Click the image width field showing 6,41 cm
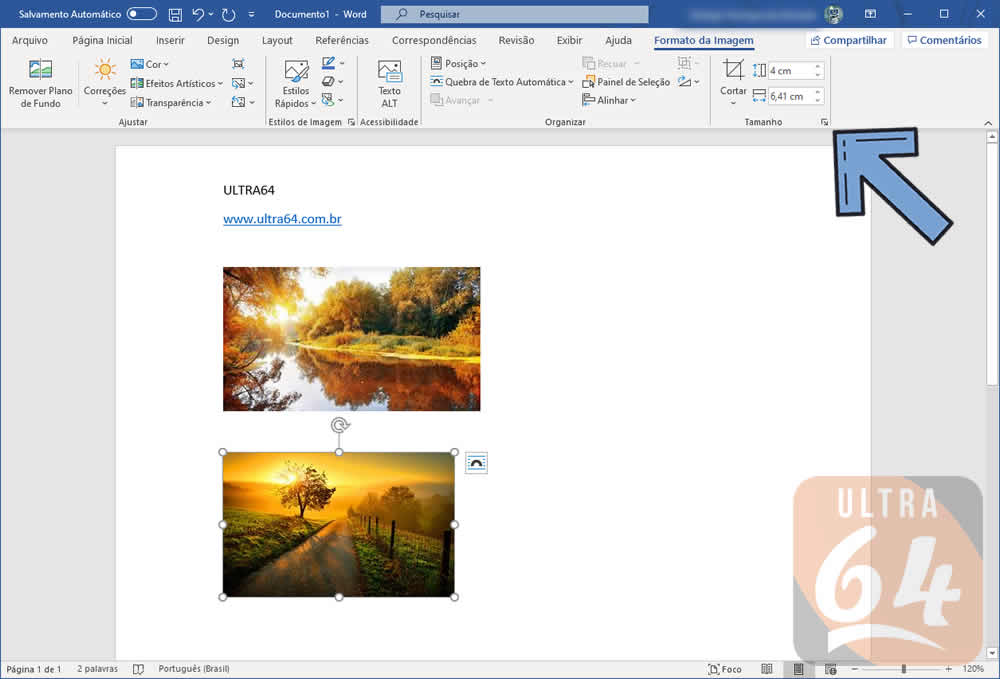Viewport: 1000px width, 679px height. (791, 97)
